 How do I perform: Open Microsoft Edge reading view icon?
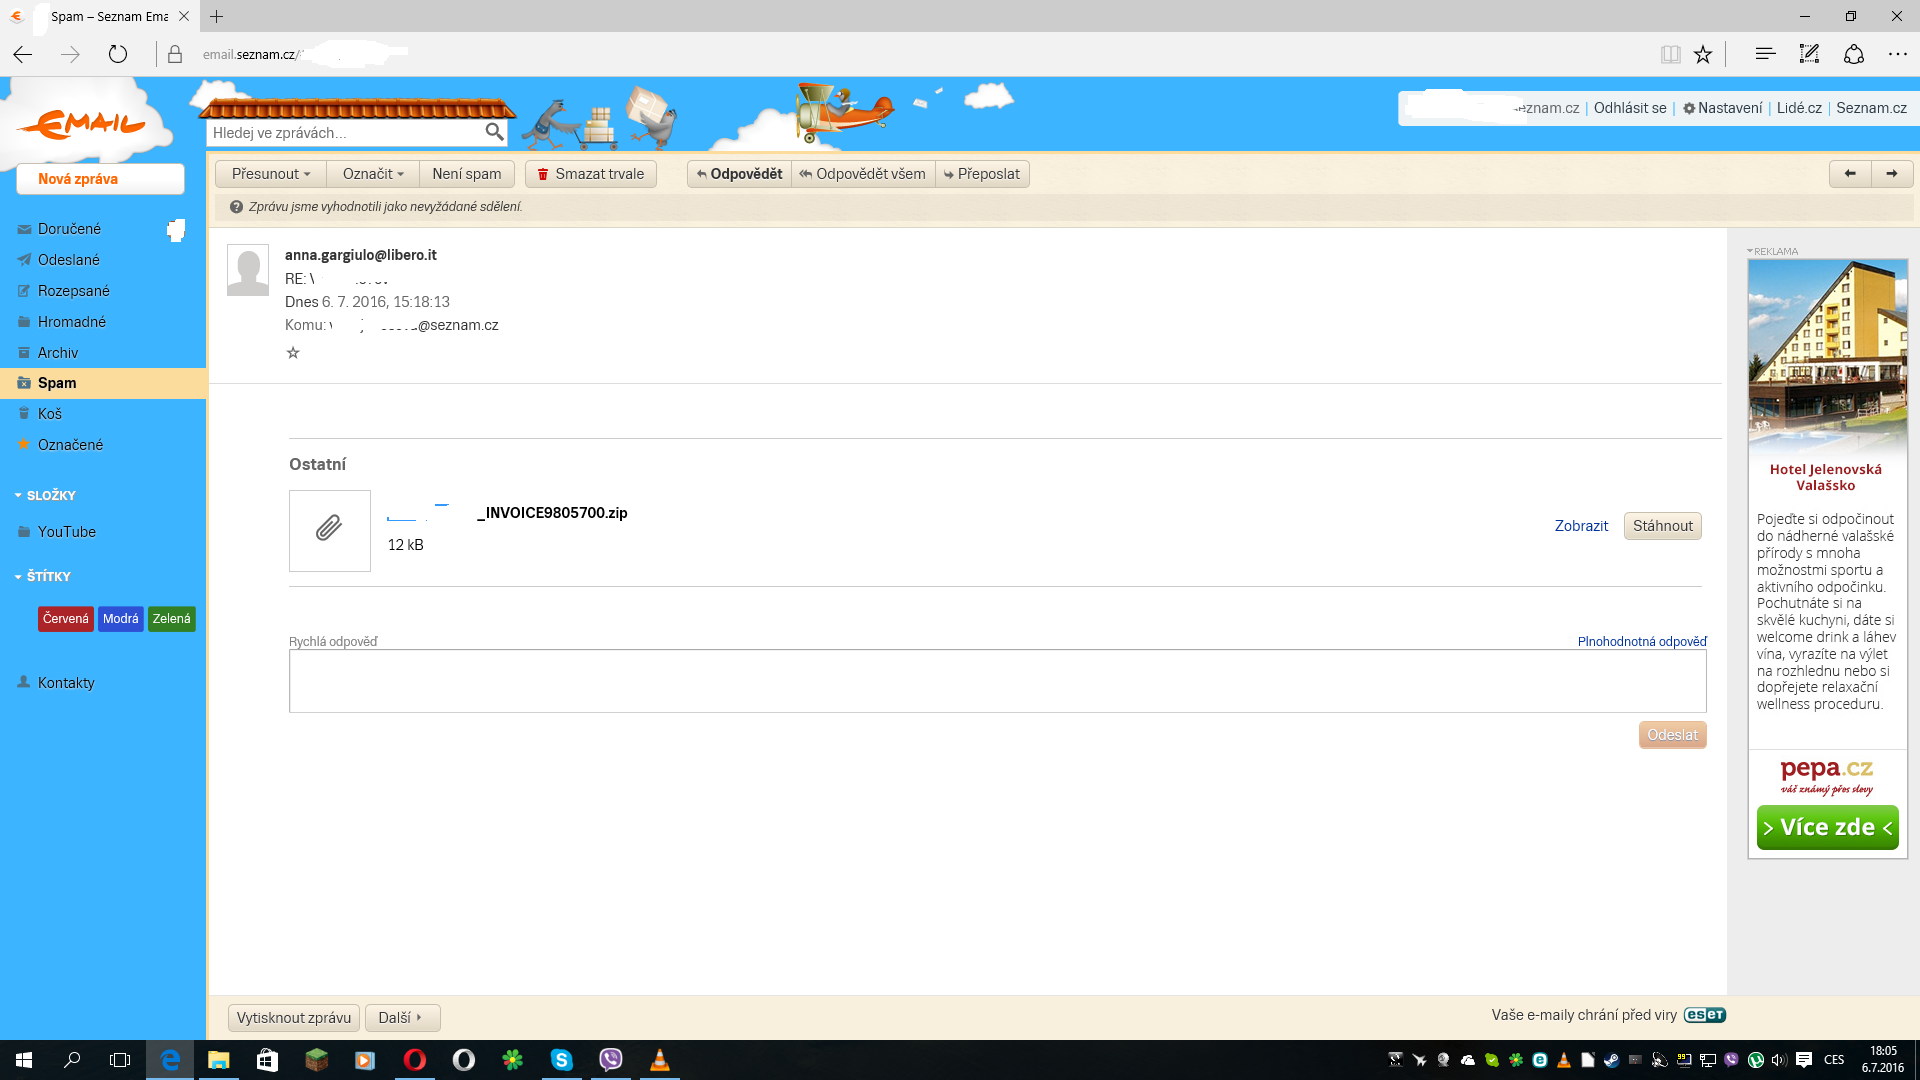tap(1670, 54)
